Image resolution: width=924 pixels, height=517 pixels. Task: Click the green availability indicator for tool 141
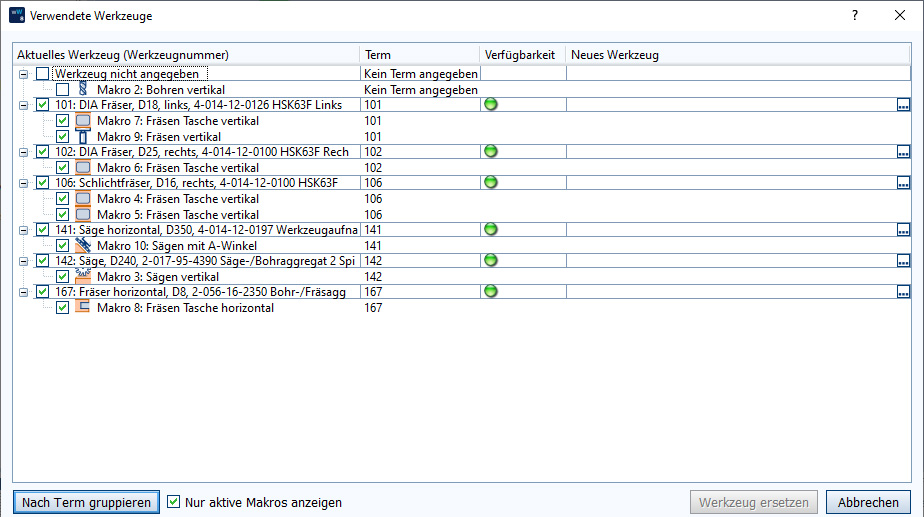[x=491, y=229]
